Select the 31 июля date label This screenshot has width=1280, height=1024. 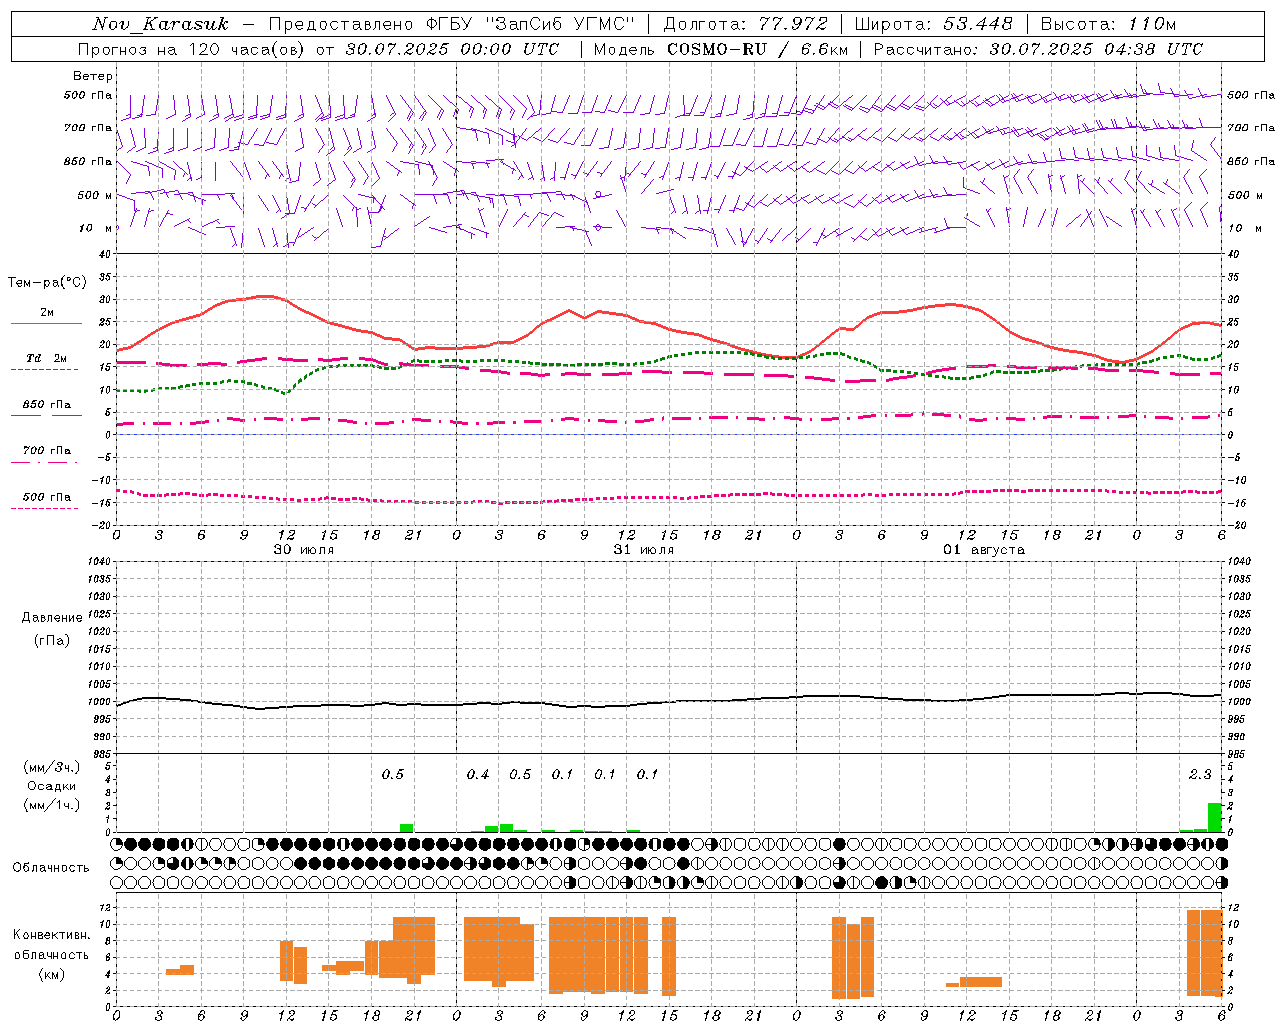644,549
